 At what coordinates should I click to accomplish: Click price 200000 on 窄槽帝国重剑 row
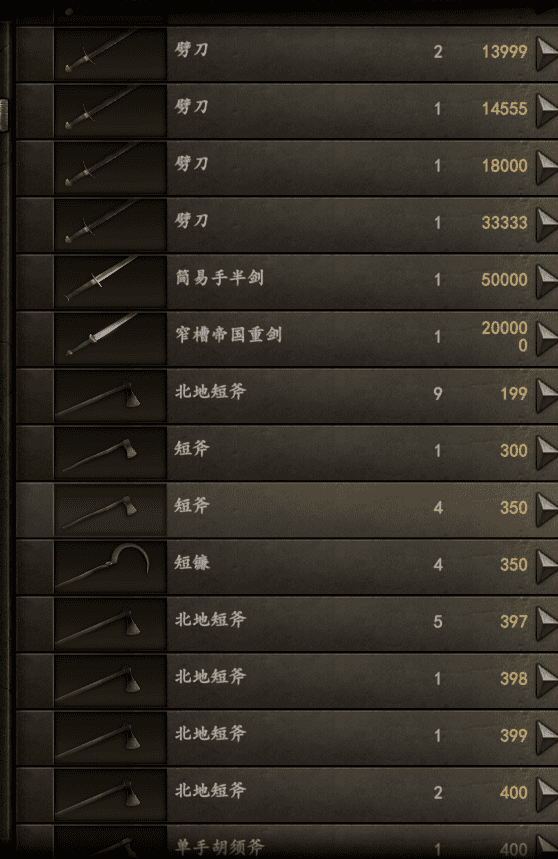pyautogui.click(x=504, y=336)
